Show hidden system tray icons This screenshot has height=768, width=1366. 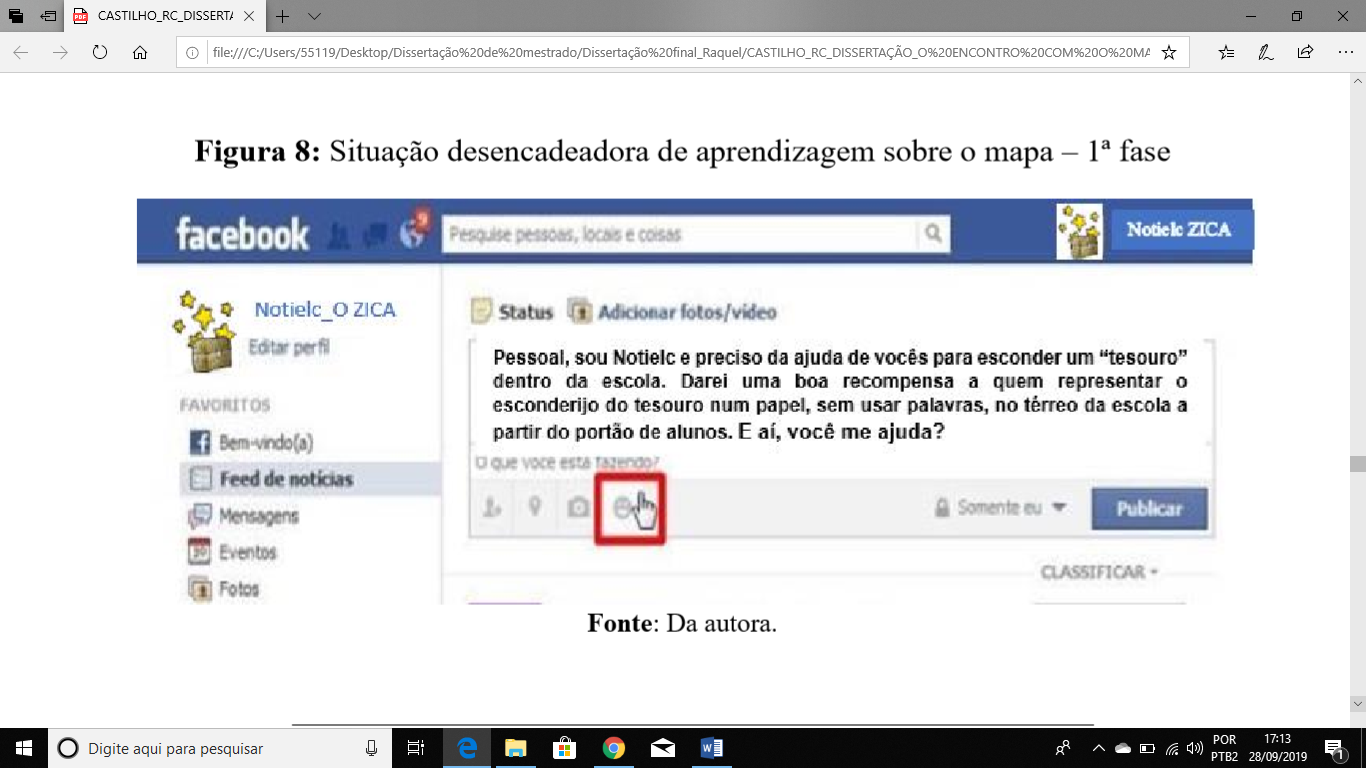click(x=1098, y=748)
